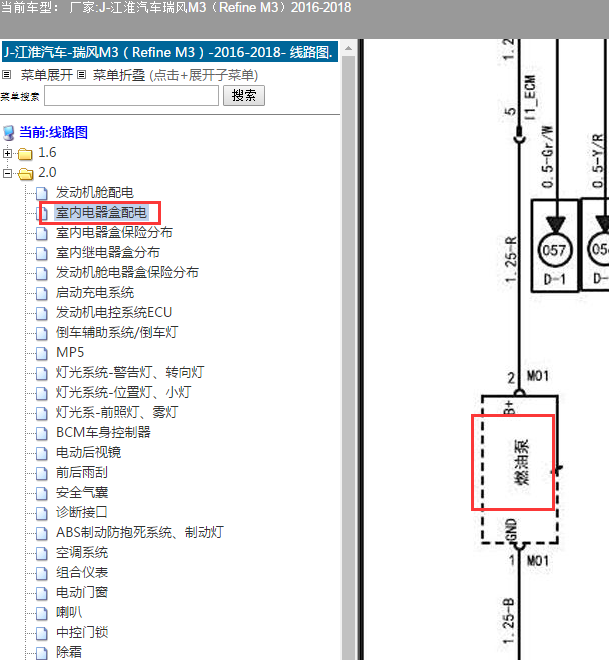
Task: Click page icon beside 喇叭
Action: click(x=42, y=613)
